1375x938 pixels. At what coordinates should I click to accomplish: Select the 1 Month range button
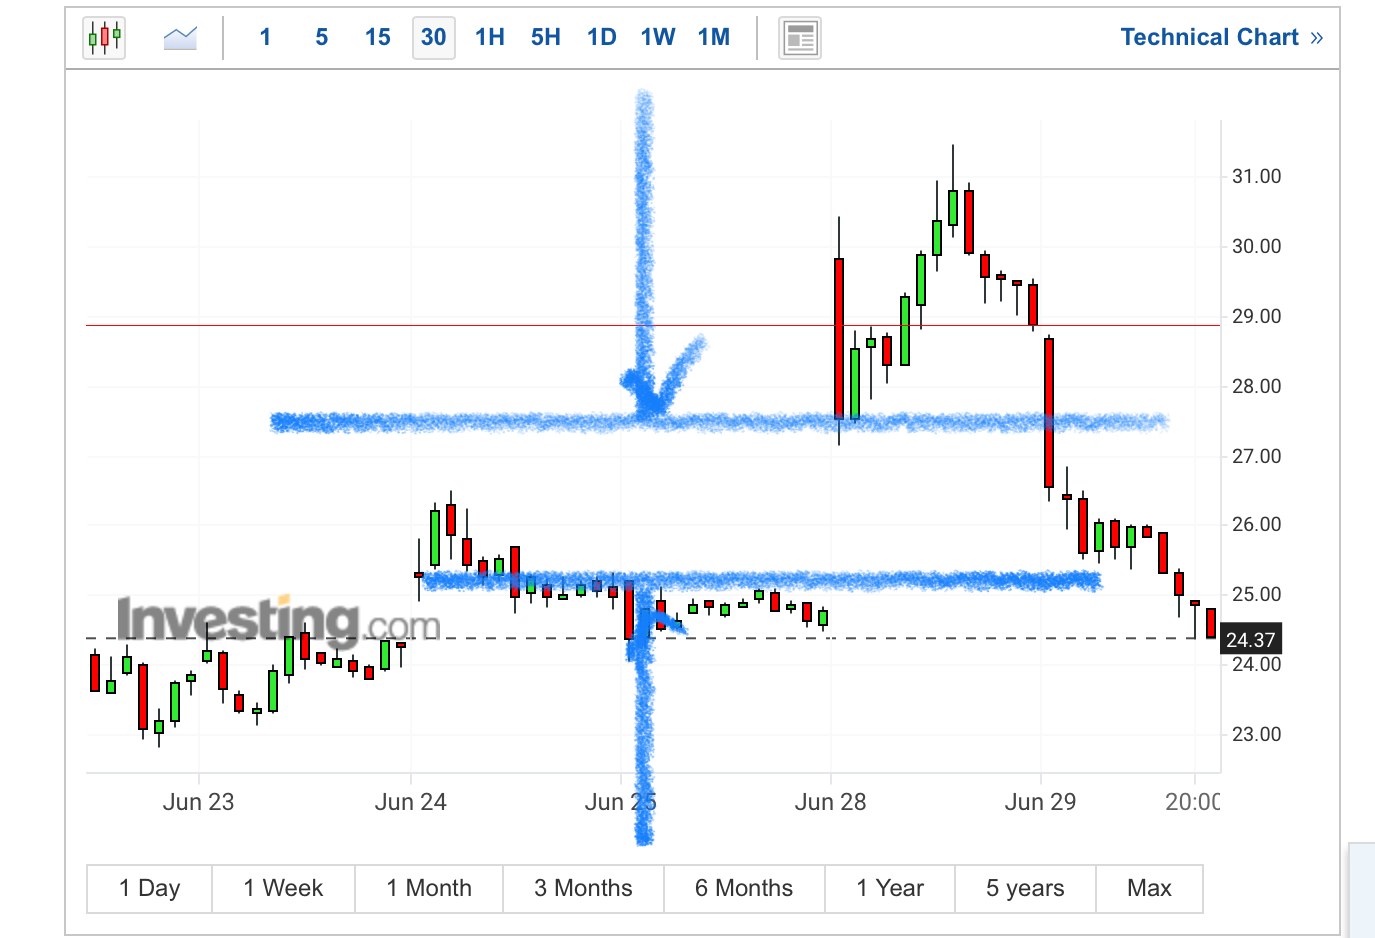429,888
